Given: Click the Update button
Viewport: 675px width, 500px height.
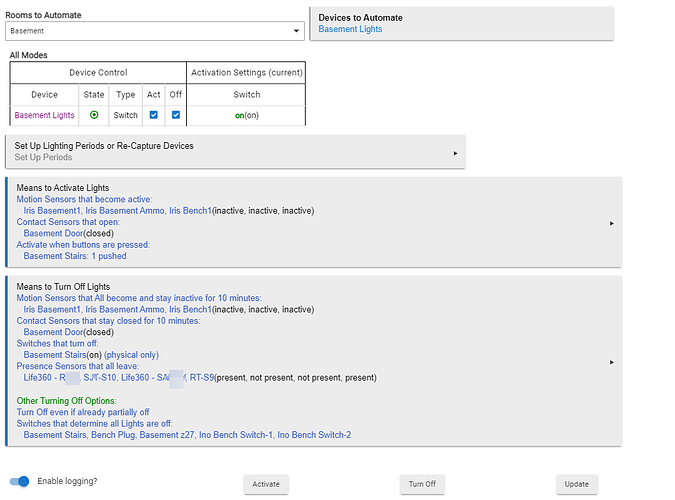Looking at the screenshot, I should click(x=576, y=484).
